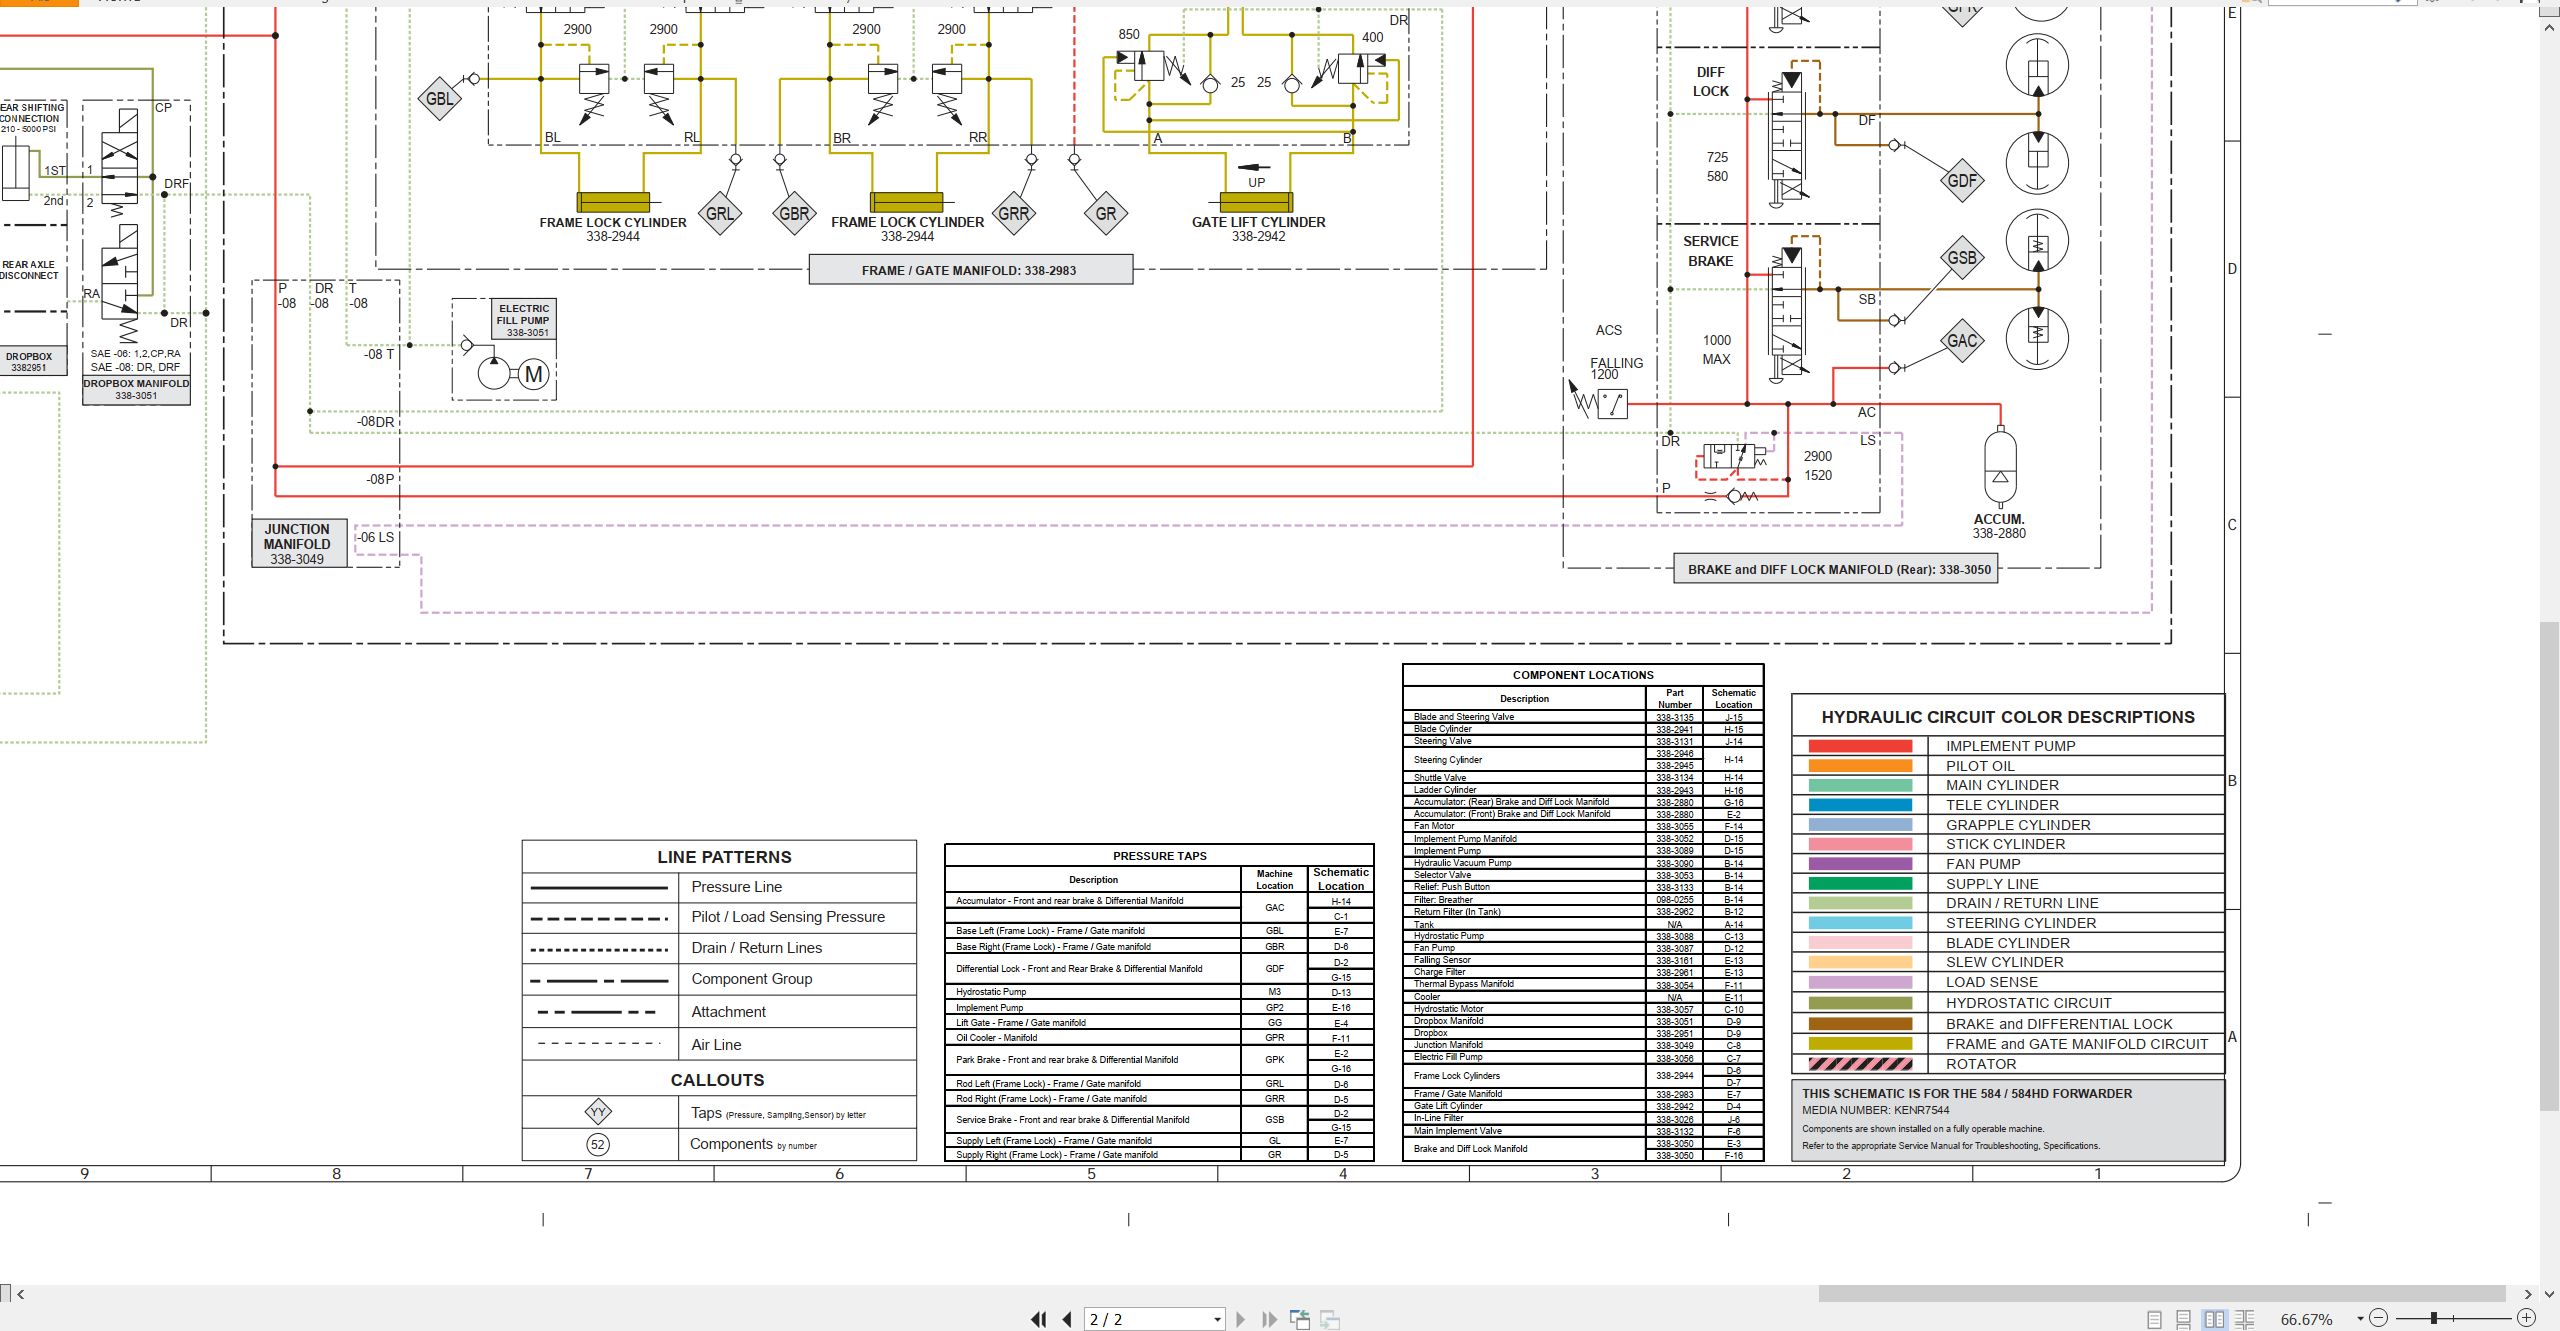Go to the previous page
2560x1331 pixels.
tap(1067, 1319)
